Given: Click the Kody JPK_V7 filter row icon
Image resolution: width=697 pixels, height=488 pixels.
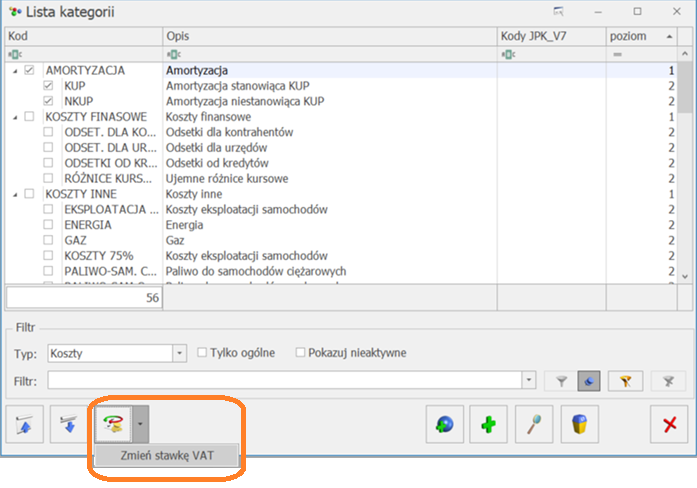Looking at the screenshot, I should coord(509,54).
